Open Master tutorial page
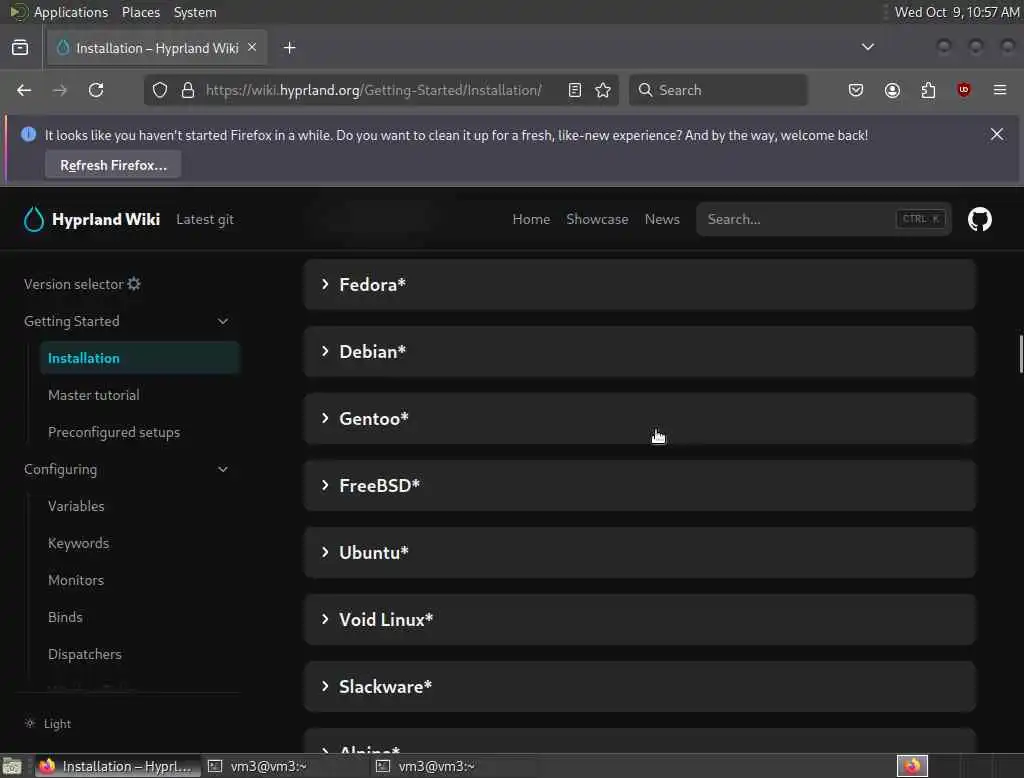The image size is (1024, 778). [x=93, y=395]
